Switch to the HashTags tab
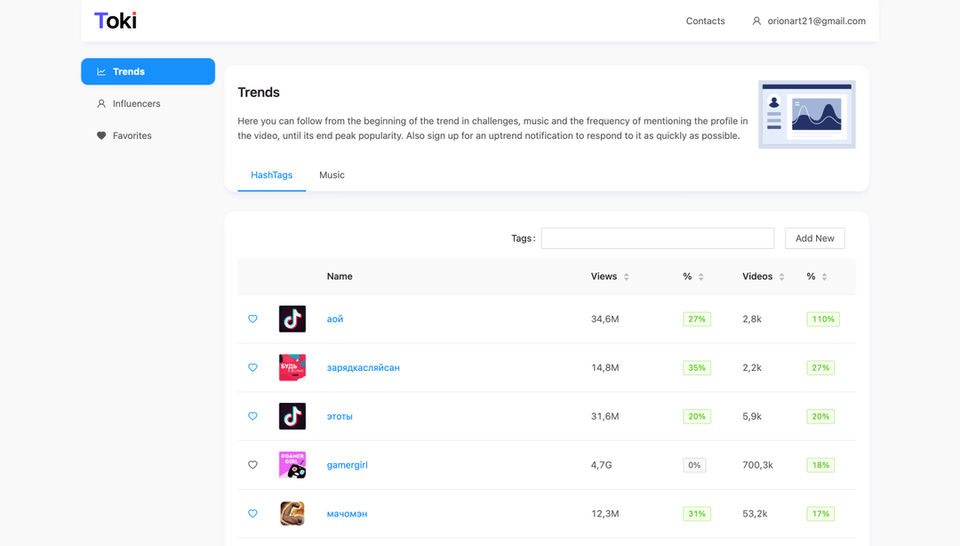The image size is (960, 546). [x=271, y=175]
